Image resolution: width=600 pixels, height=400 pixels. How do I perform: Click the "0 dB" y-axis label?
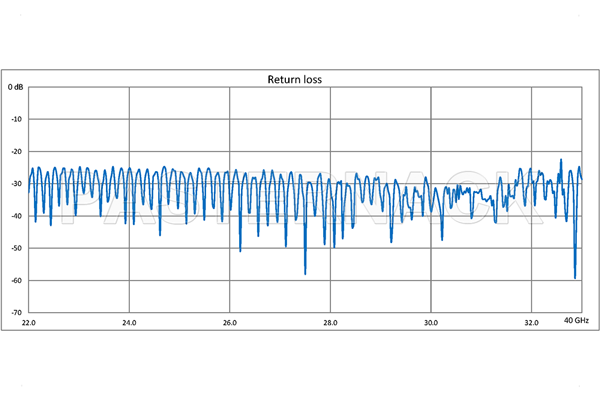click(16, 88)
